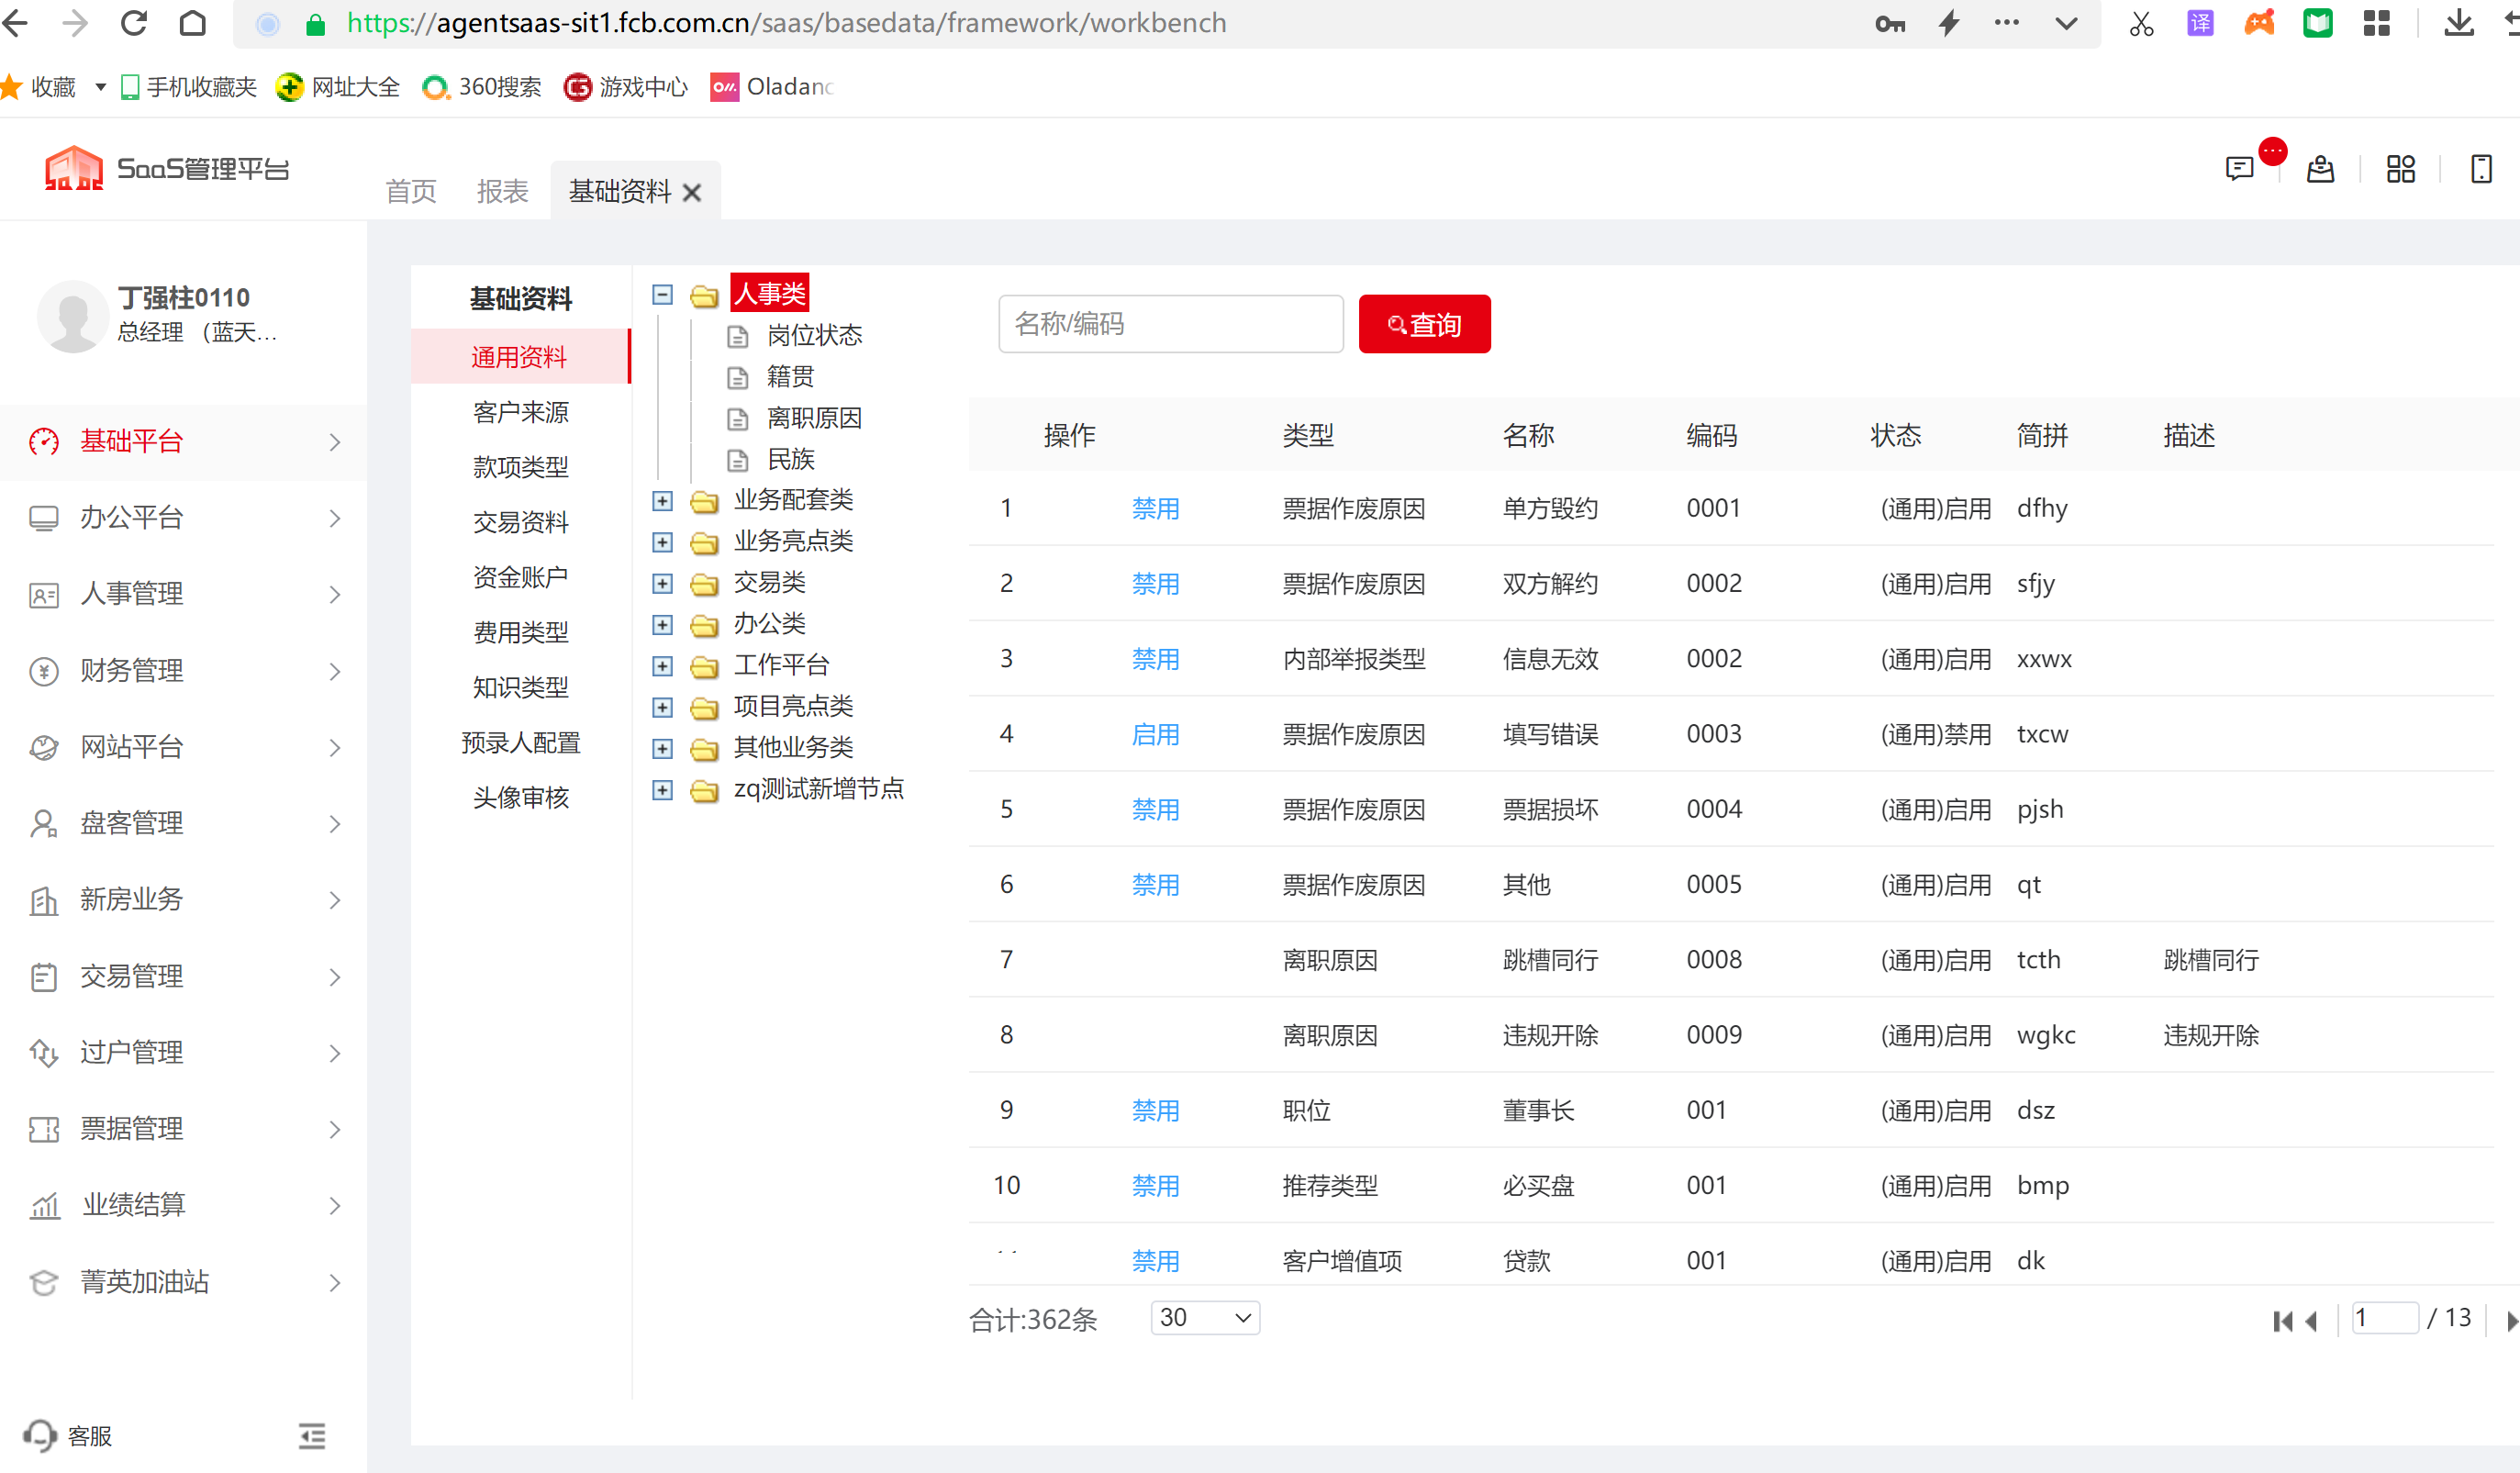Click the browser back arrow
The width and height of the screenshot is (2520, 1473).
click(16, 23)
